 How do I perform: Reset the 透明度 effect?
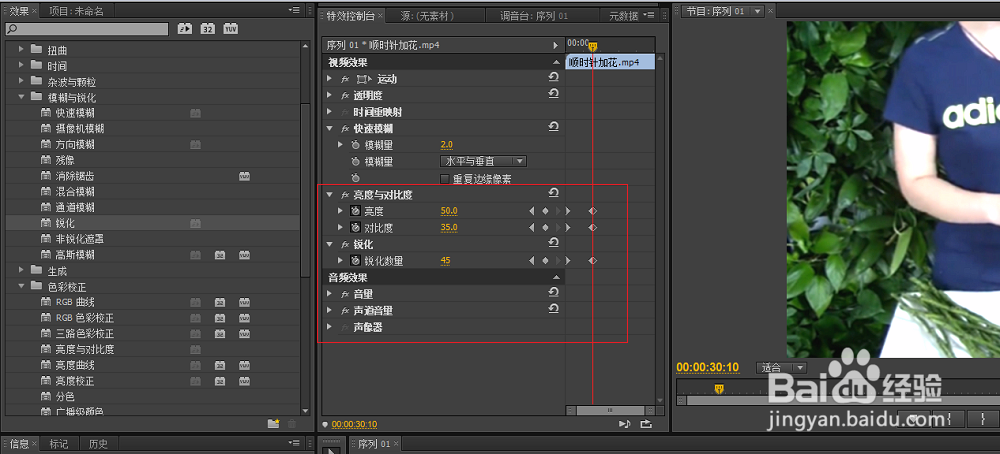(554, 94)
